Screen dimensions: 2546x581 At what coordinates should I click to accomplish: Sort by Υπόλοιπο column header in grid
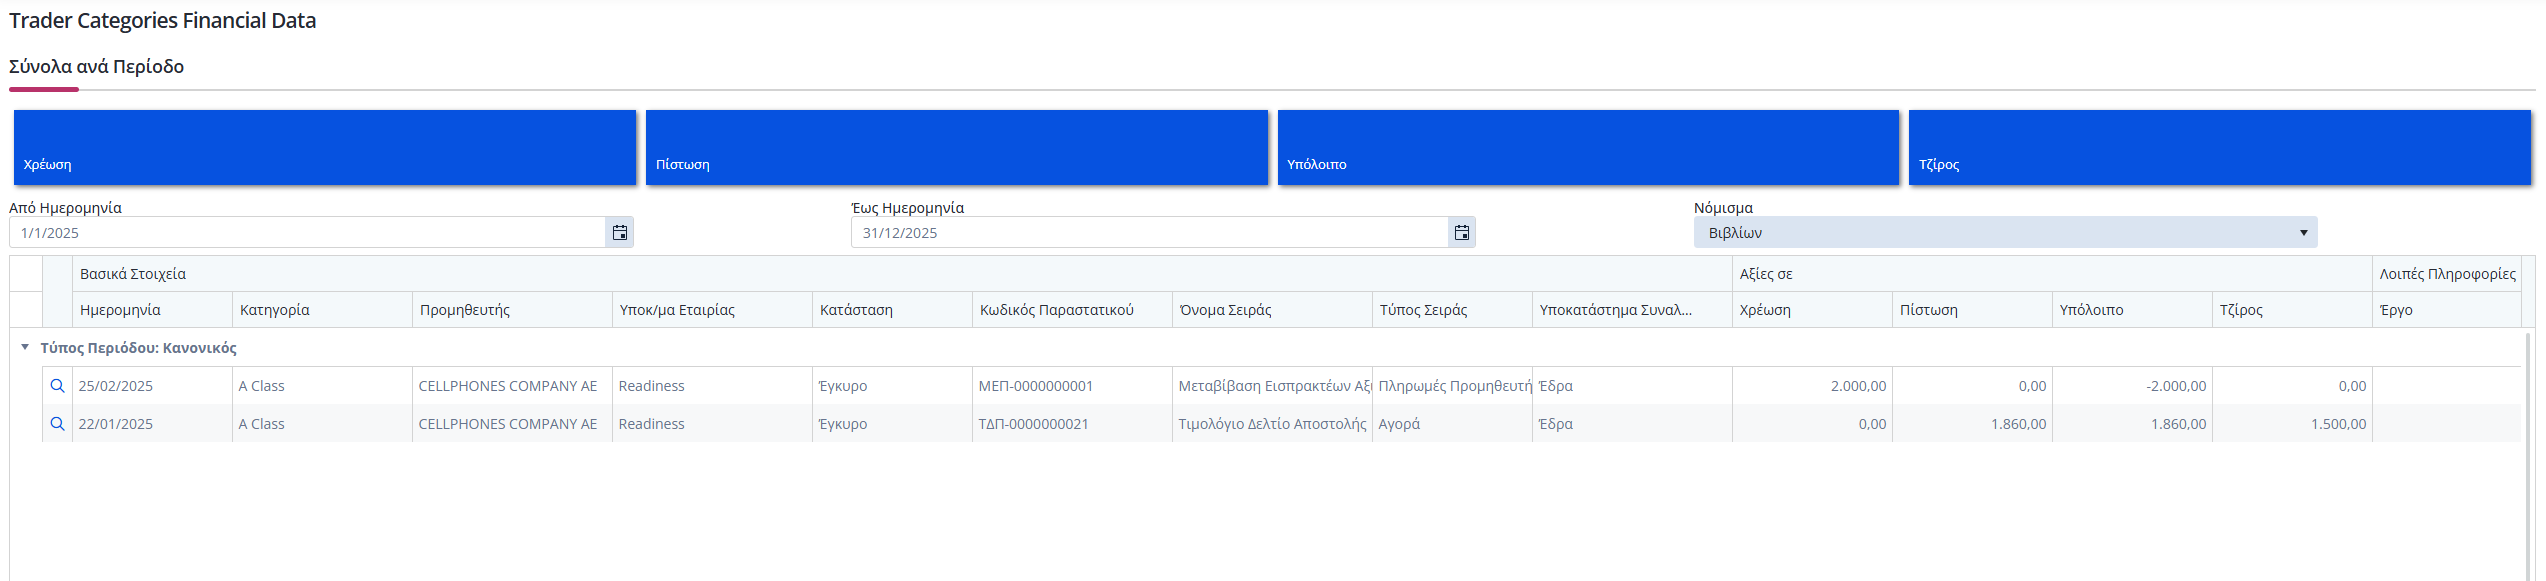point(2132,310)
